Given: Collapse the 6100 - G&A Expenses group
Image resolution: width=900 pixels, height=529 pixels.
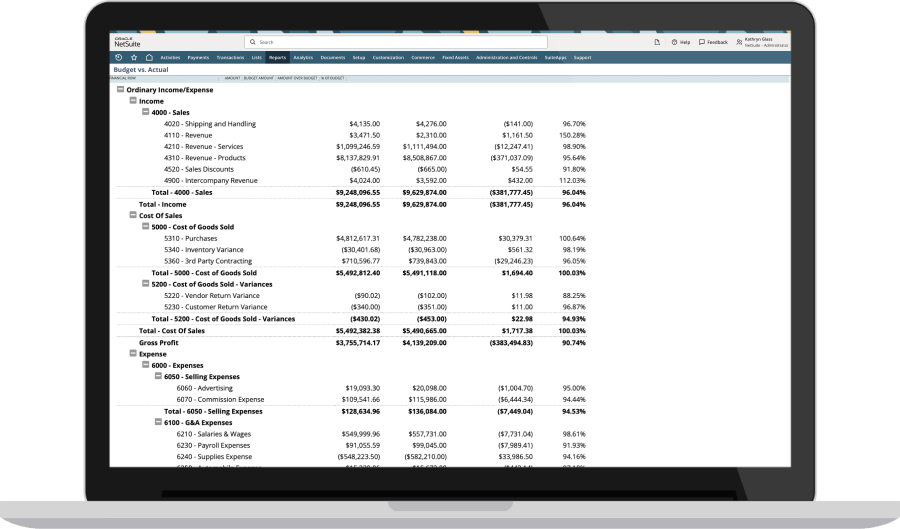Looking at the screenshot, I should pyautogui.click(x=158, y=422).
